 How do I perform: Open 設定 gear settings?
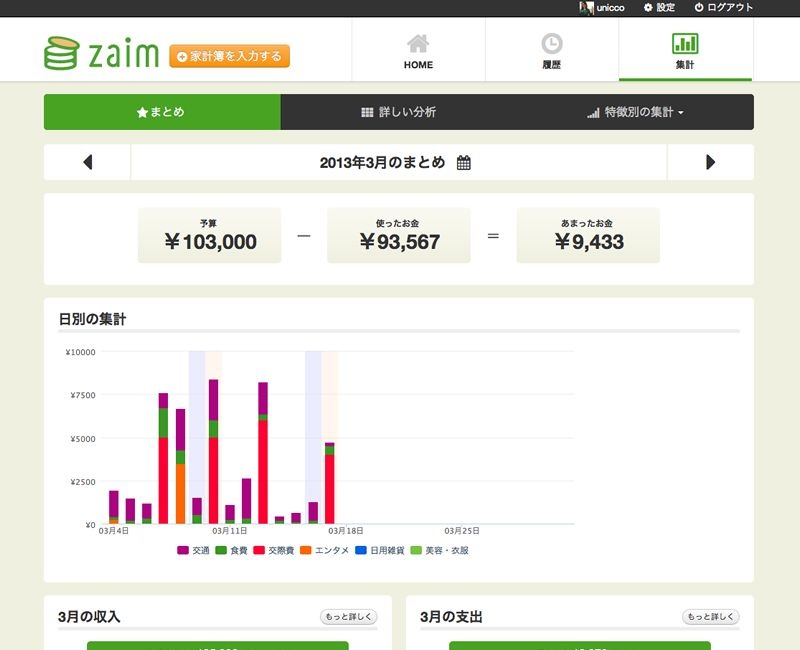click(x=659, y=7)
